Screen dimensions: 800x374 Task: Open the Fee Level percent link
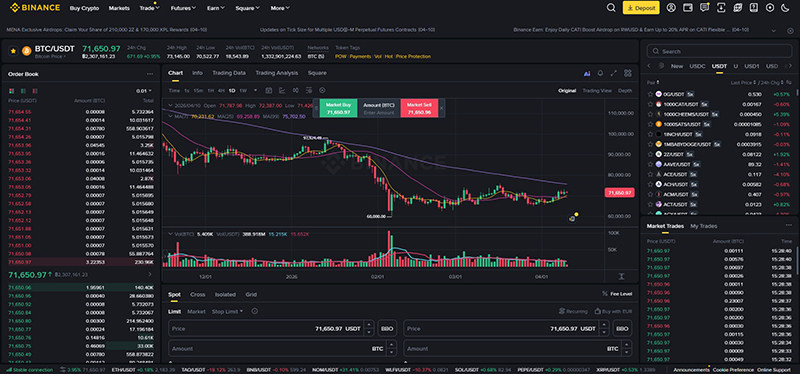click(x=617, y=294)
